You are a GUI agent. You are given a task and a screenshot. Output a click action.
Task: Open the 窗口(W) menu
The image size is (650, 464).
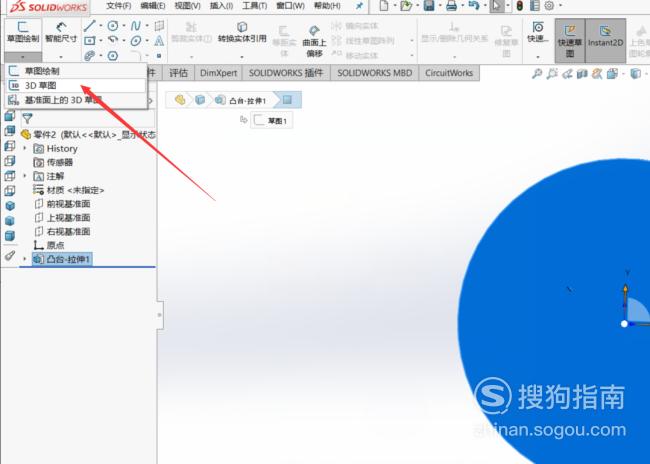tap(290, 6)
